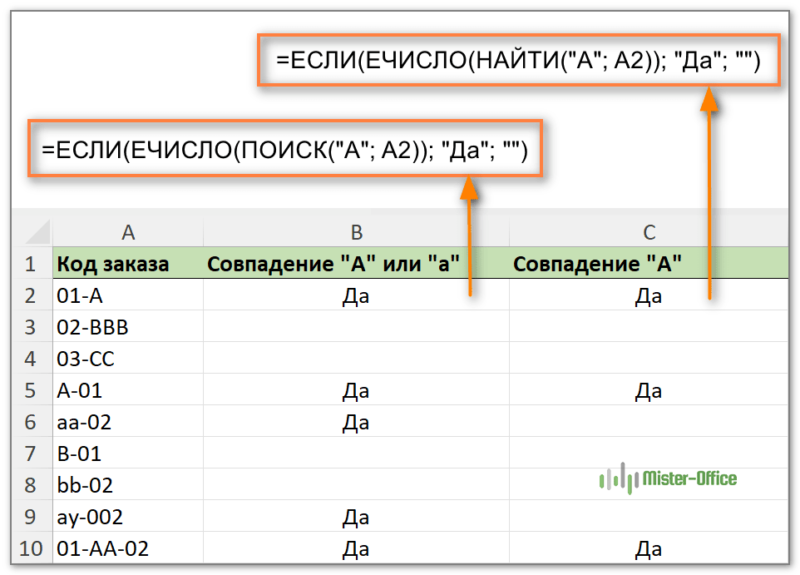The width and height of the screenshot is (800, 575).
Task: Click the cell with order code 02-BBB
Action: 128,328
